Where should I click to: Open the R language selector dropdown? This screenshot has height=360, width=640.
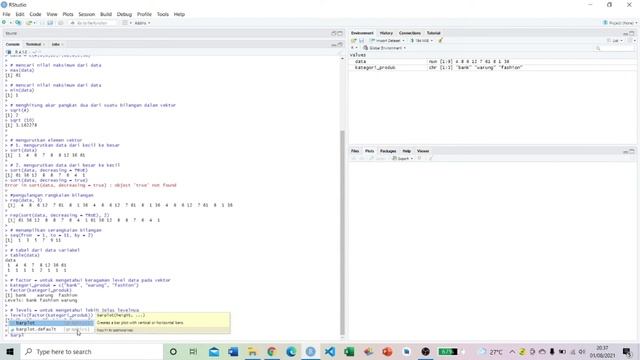coord(353,48)
